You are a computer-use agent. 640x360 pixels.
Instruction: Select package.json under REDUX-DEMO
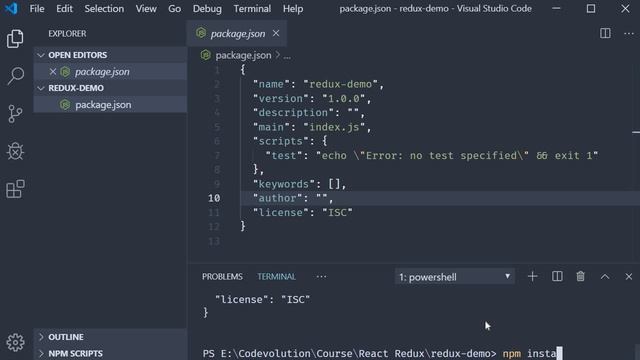(110, 104)
